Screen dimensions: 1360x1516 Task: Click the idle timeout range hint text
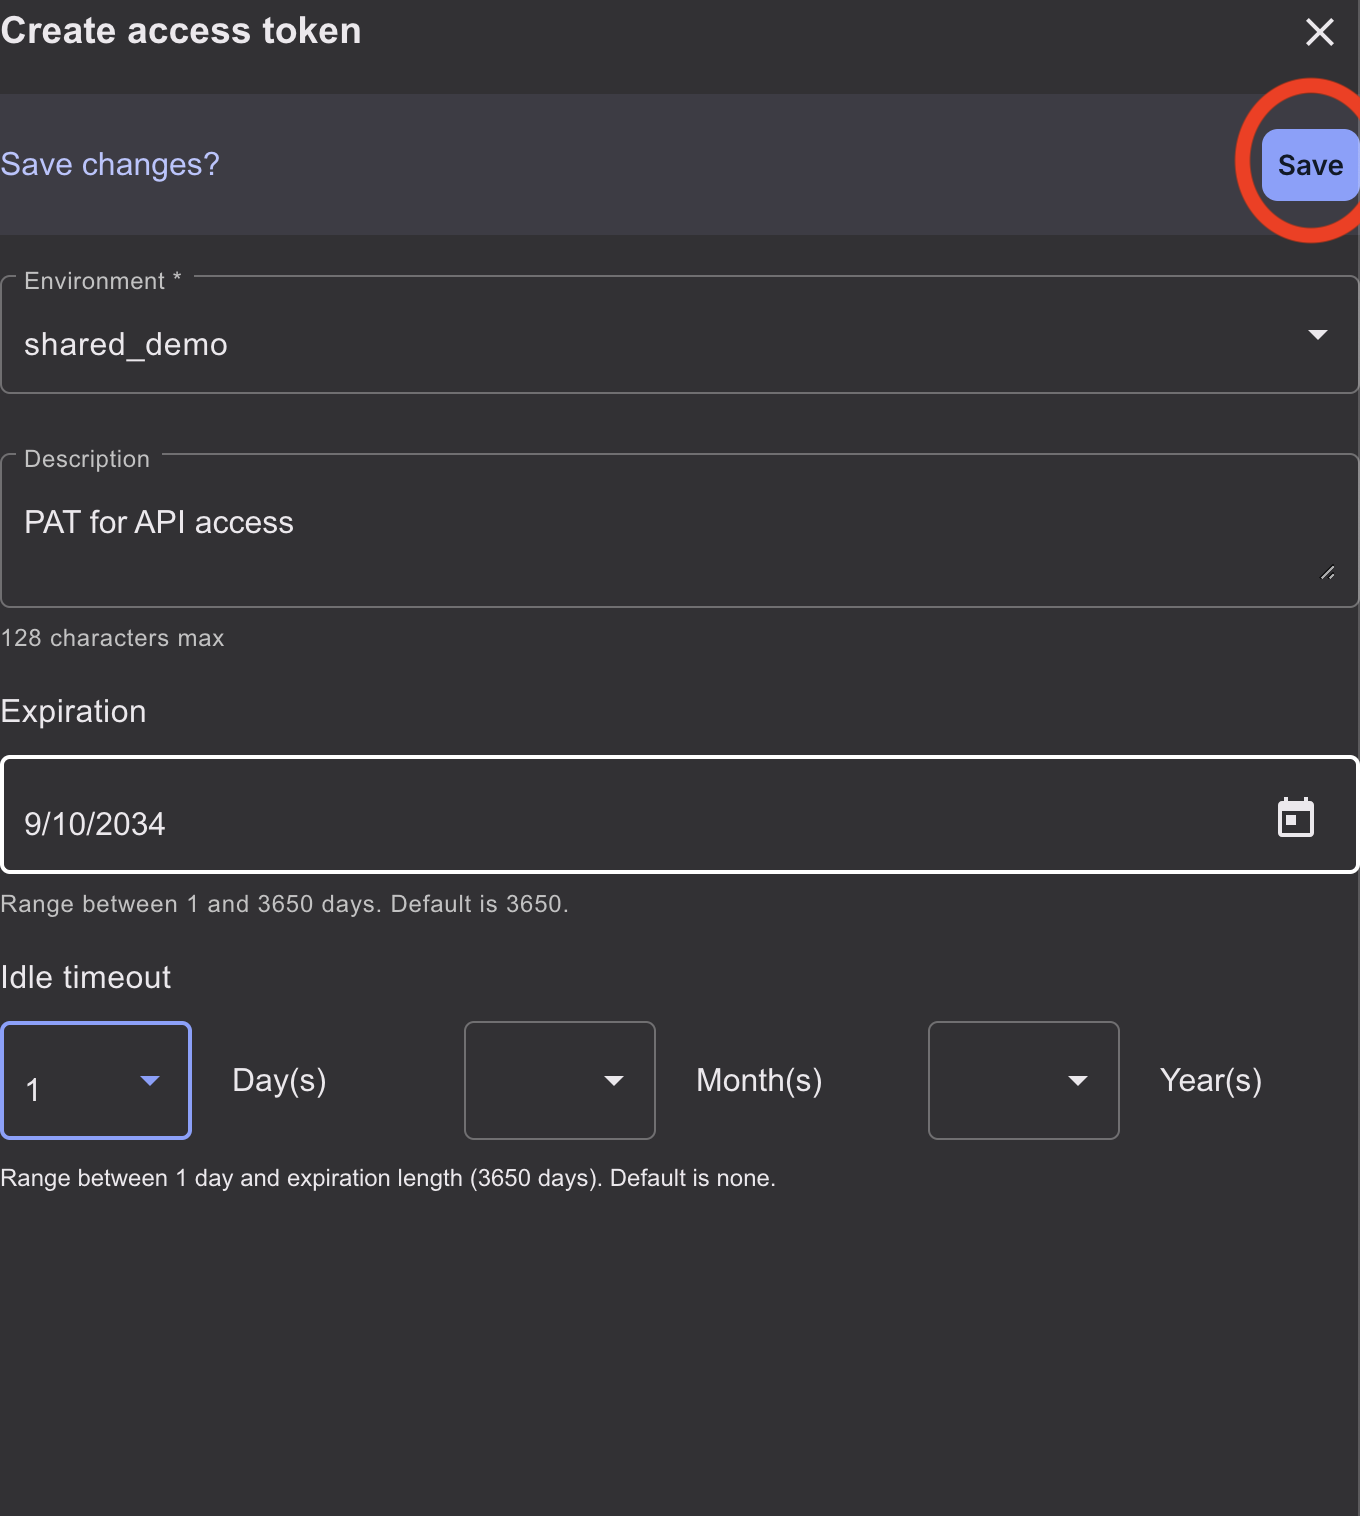tap(388, 1178)
